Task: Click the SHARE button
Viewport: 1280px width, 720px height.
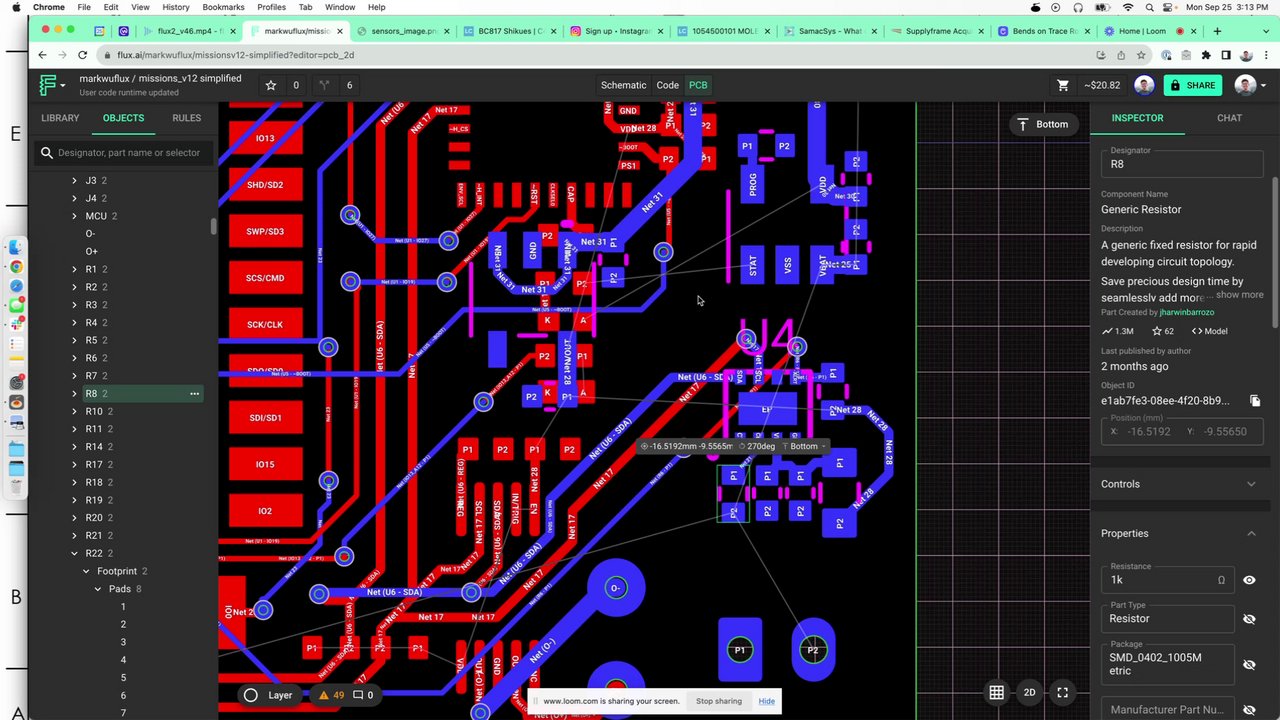Action: tap(1192, 85)
